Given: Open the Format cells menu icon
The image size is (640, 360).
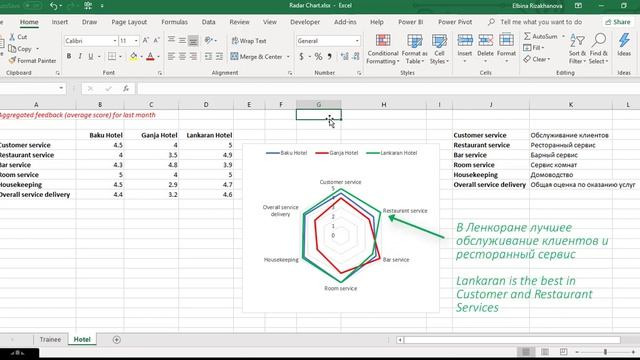Looking at the screenshot, I should tap(506, 40).
